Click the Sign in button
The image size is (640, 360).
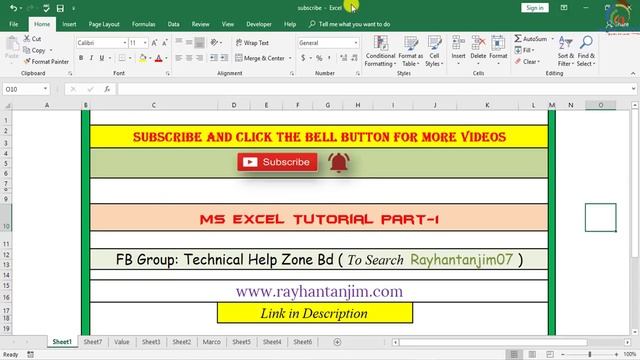click(x=535, y=8)
